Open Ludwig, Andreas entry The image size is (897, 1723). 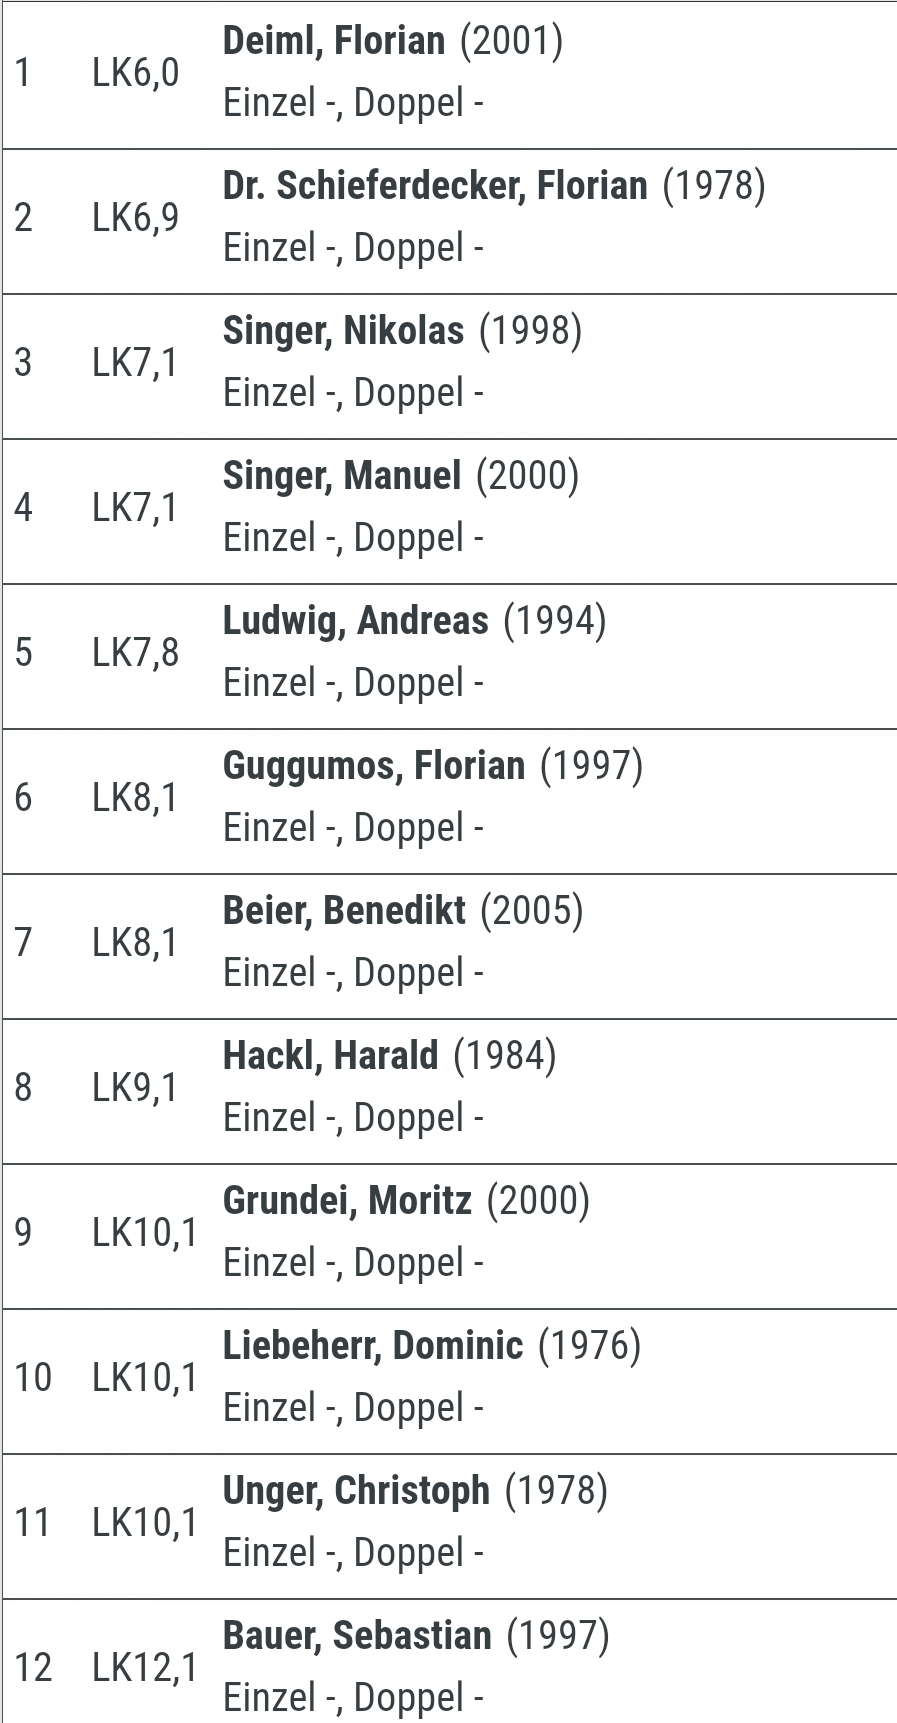tap(355, 621)
